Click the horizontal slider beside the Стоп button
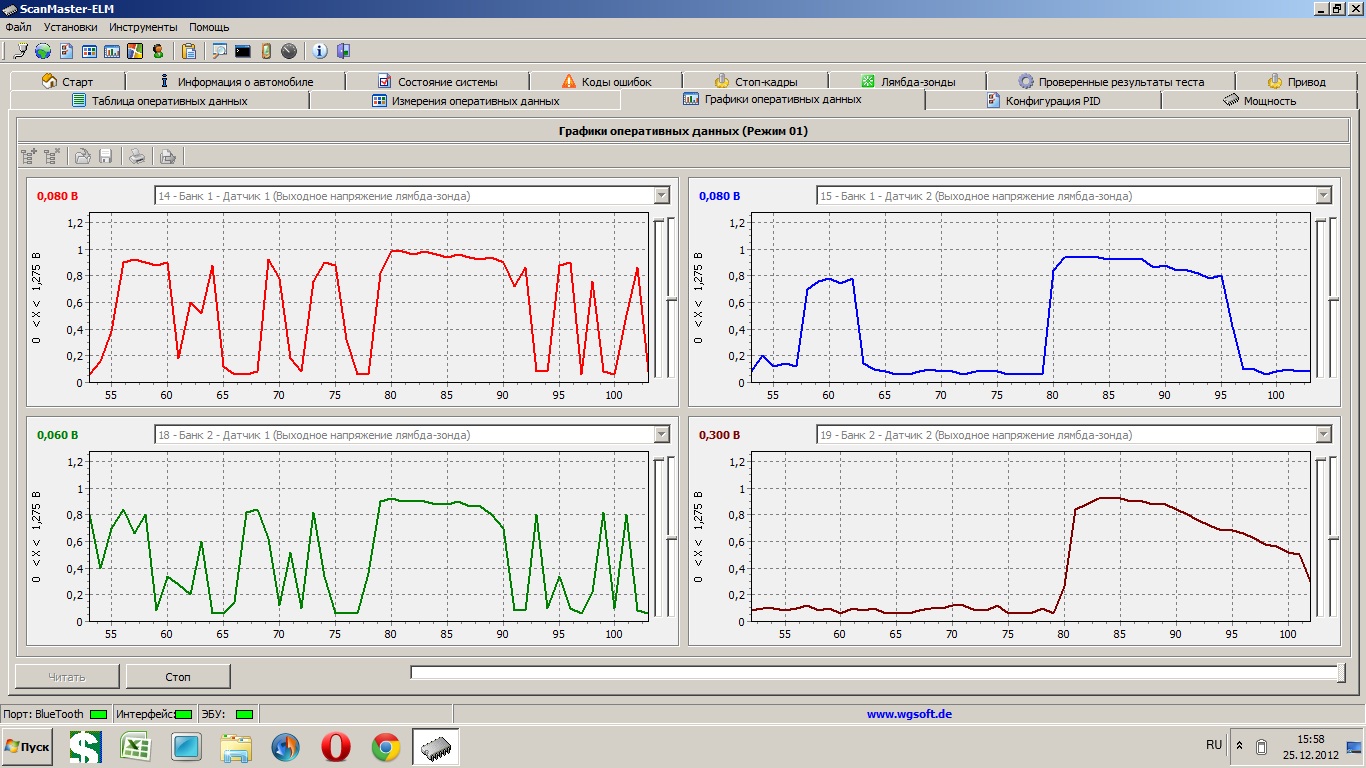1366x768 pixels. 876,673
